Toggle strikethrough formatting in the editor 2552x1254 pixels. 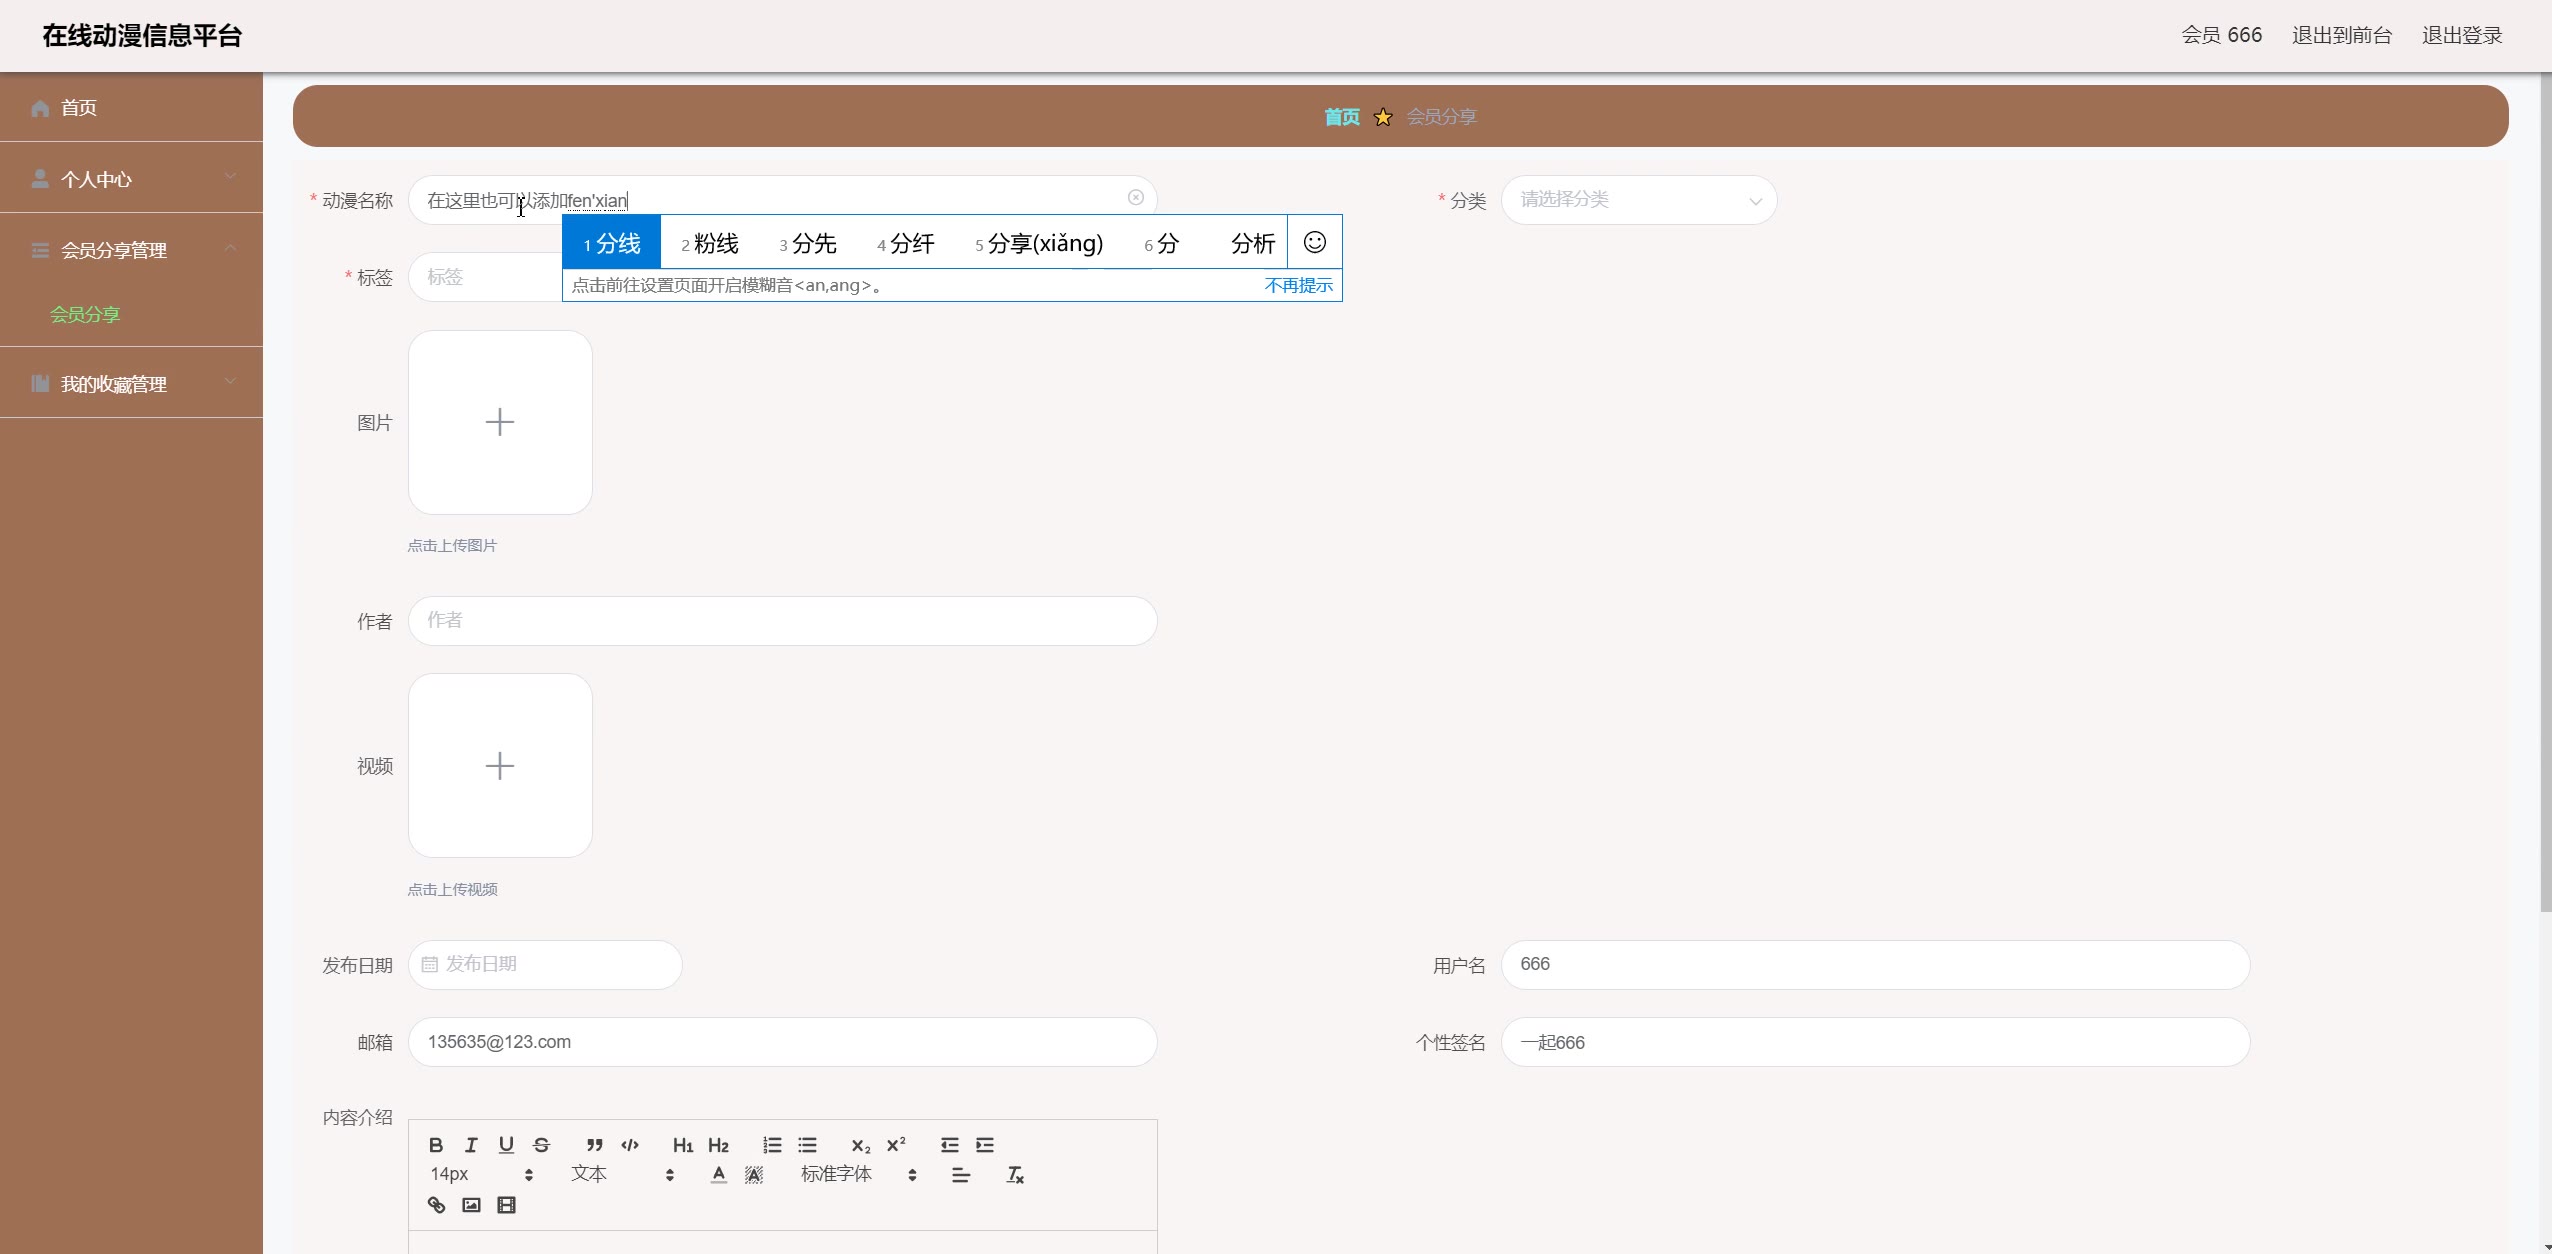541,1145
